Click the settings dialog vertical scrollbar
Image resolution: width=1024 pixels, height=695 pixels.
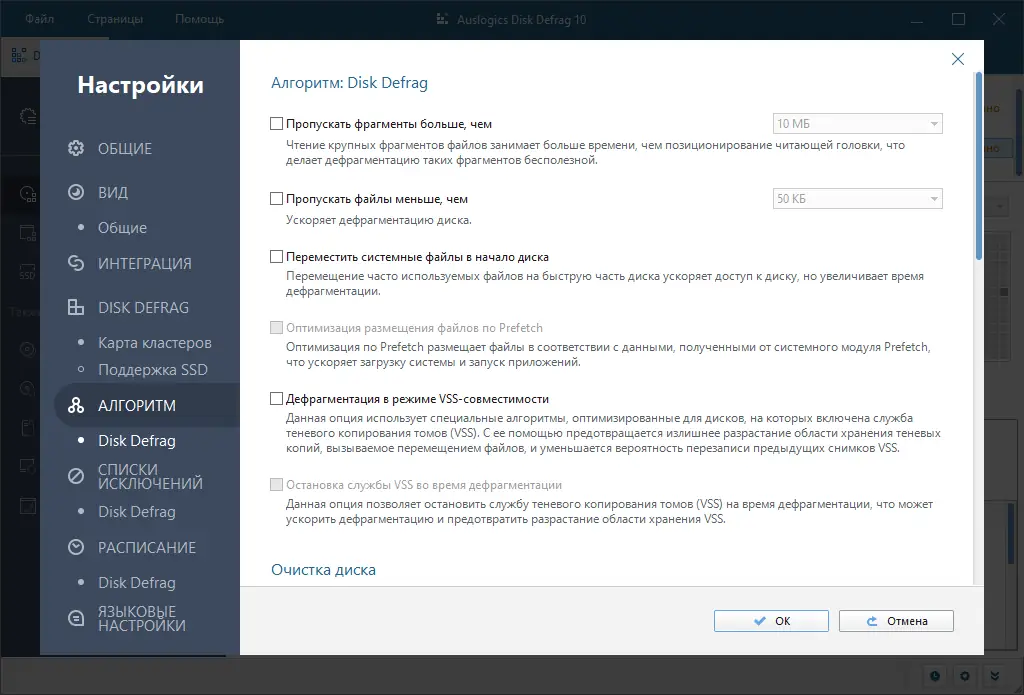(x=978, y=167)
